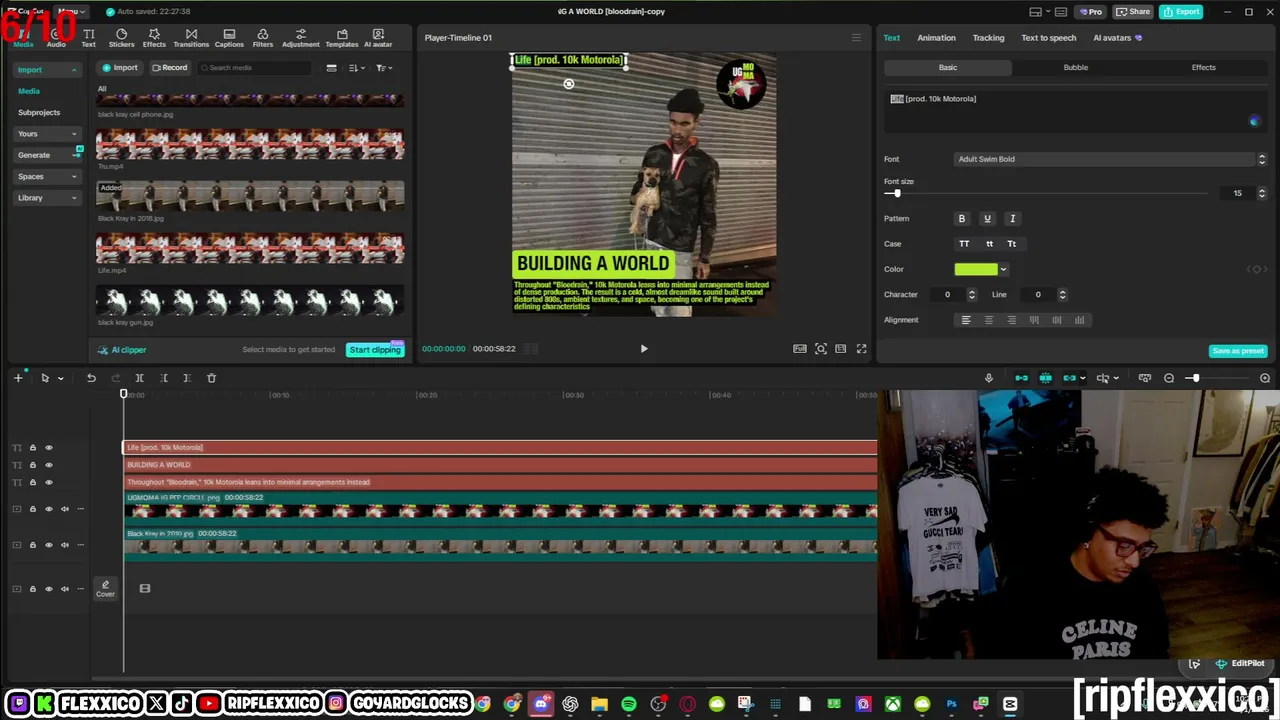Click the Start clipping button
The width and height of the screenshot is (1280, 720).
click(375, 350)
